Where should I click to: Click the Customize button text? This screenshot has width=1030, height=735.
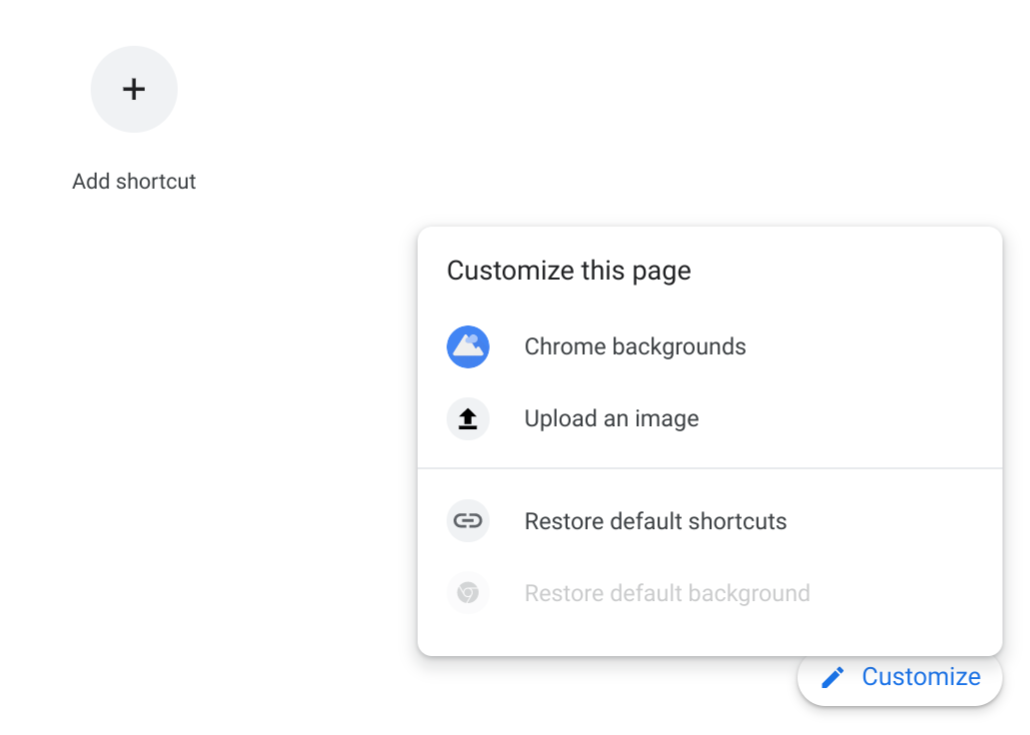[x=921, y=677]
